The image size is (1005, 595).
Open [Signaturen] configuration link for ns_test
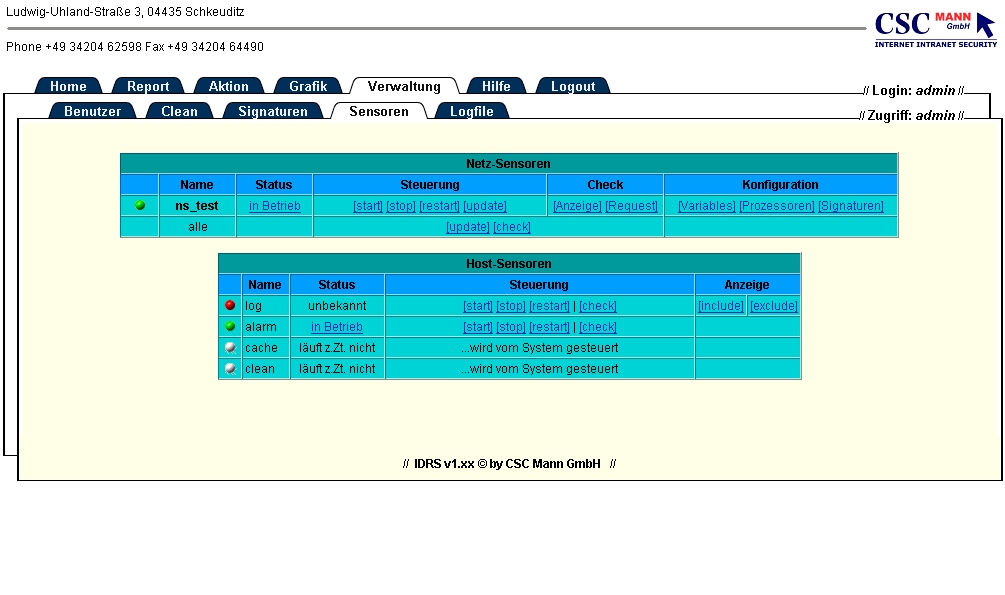point(851,206)
